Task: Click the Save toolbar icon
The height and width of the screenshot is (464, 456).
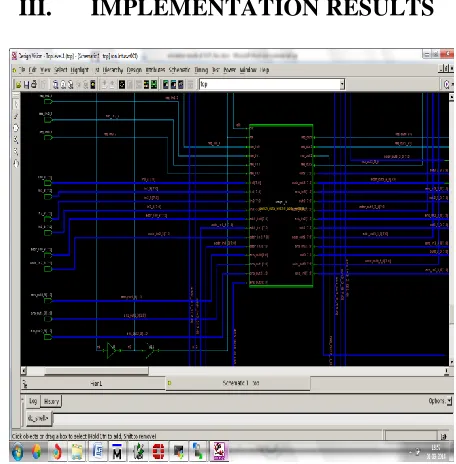Action: click(x=26, y=85)
